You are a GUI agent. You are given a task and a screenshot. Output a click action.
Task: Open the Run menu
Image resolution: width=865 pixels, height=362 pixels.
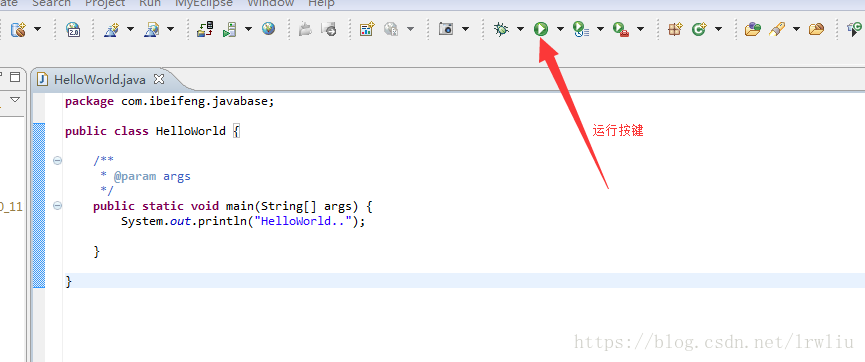coord(150,3)
